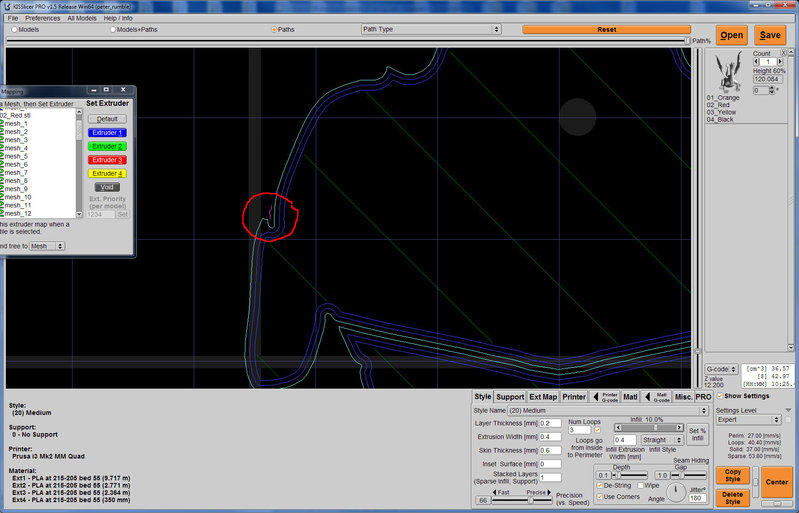Click the infill slider left arrow
799x513 pixels.
tap(618, 427)
